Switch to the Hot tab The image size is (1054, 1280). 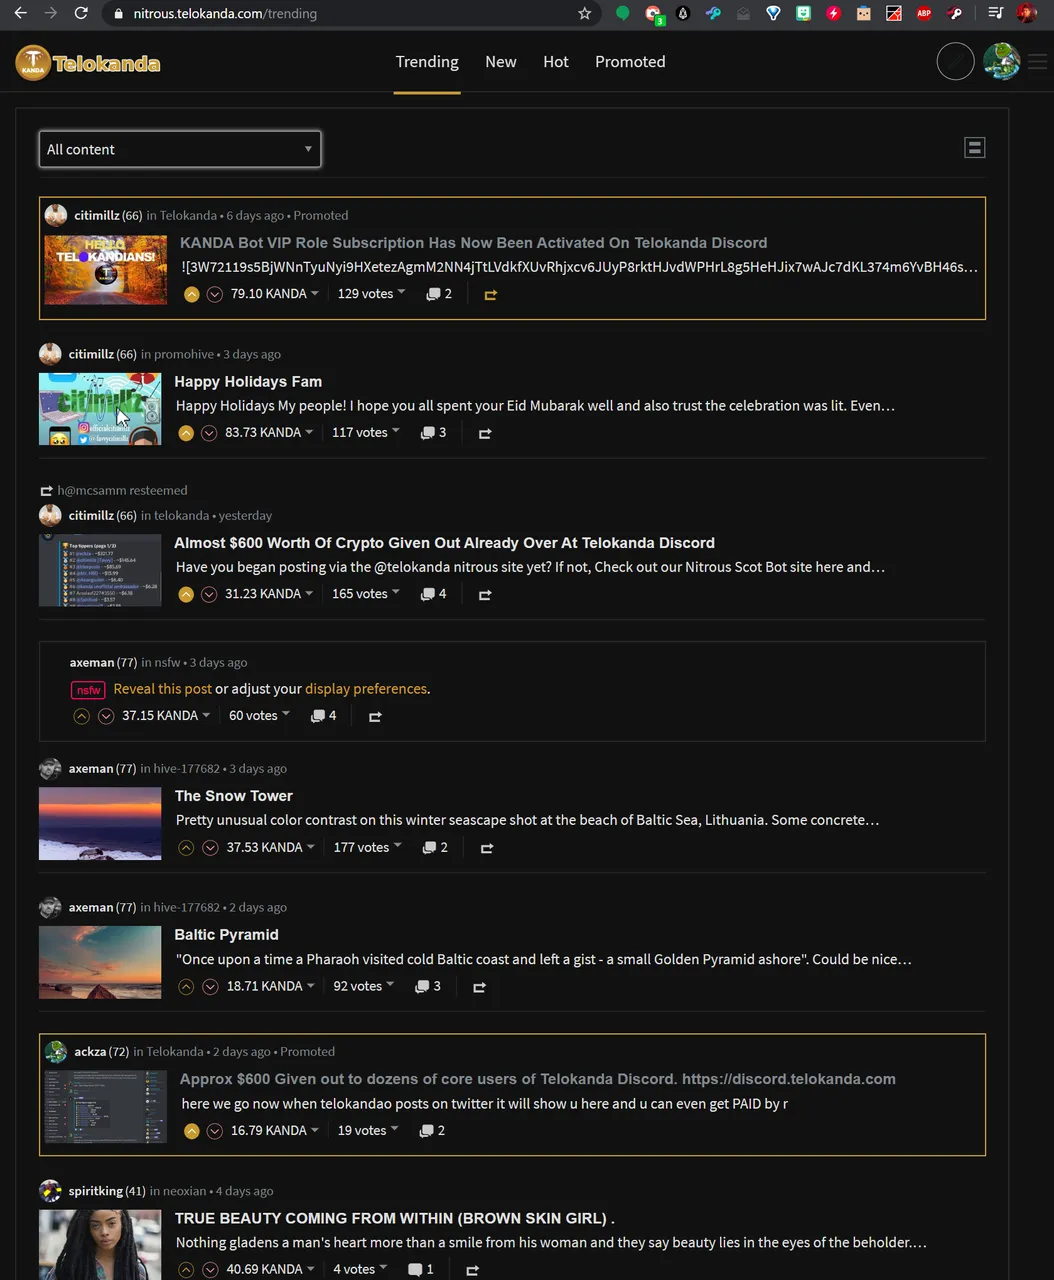click(x=556, y=62)
